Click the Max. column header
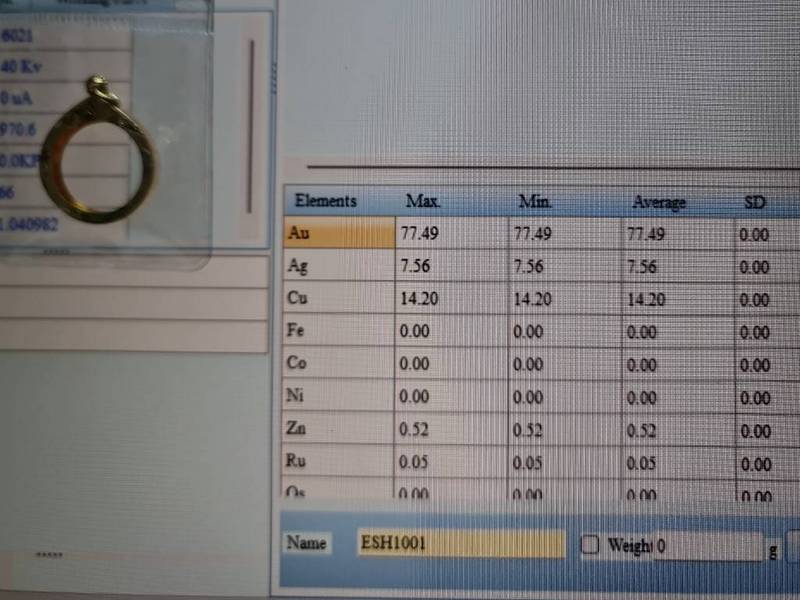 (x=423, y=202)
